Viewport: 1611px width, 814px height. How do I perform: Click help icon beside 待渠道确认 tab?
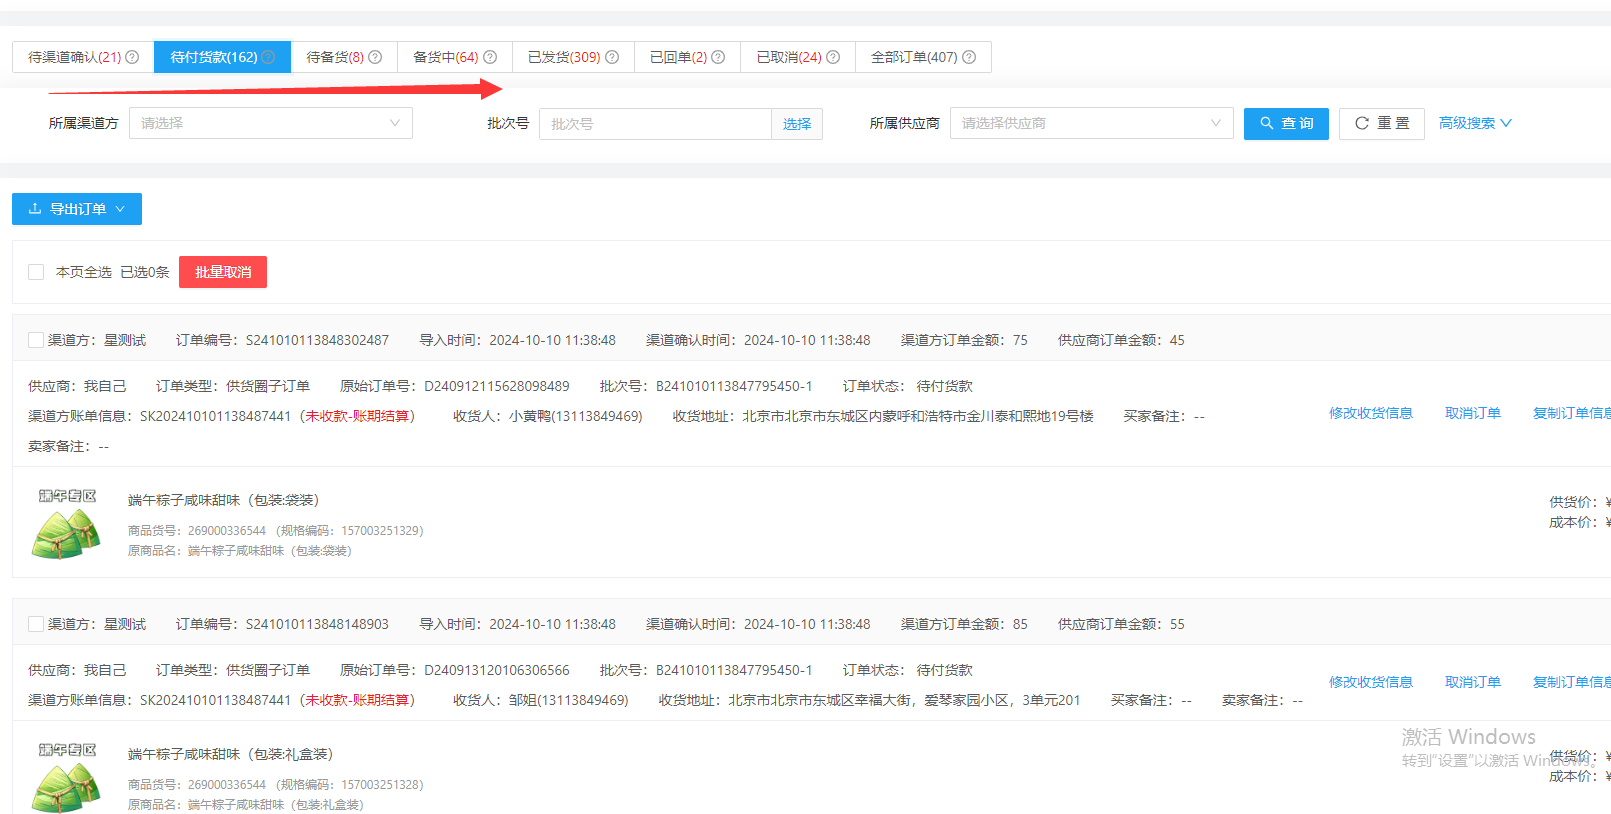point(132,57)
